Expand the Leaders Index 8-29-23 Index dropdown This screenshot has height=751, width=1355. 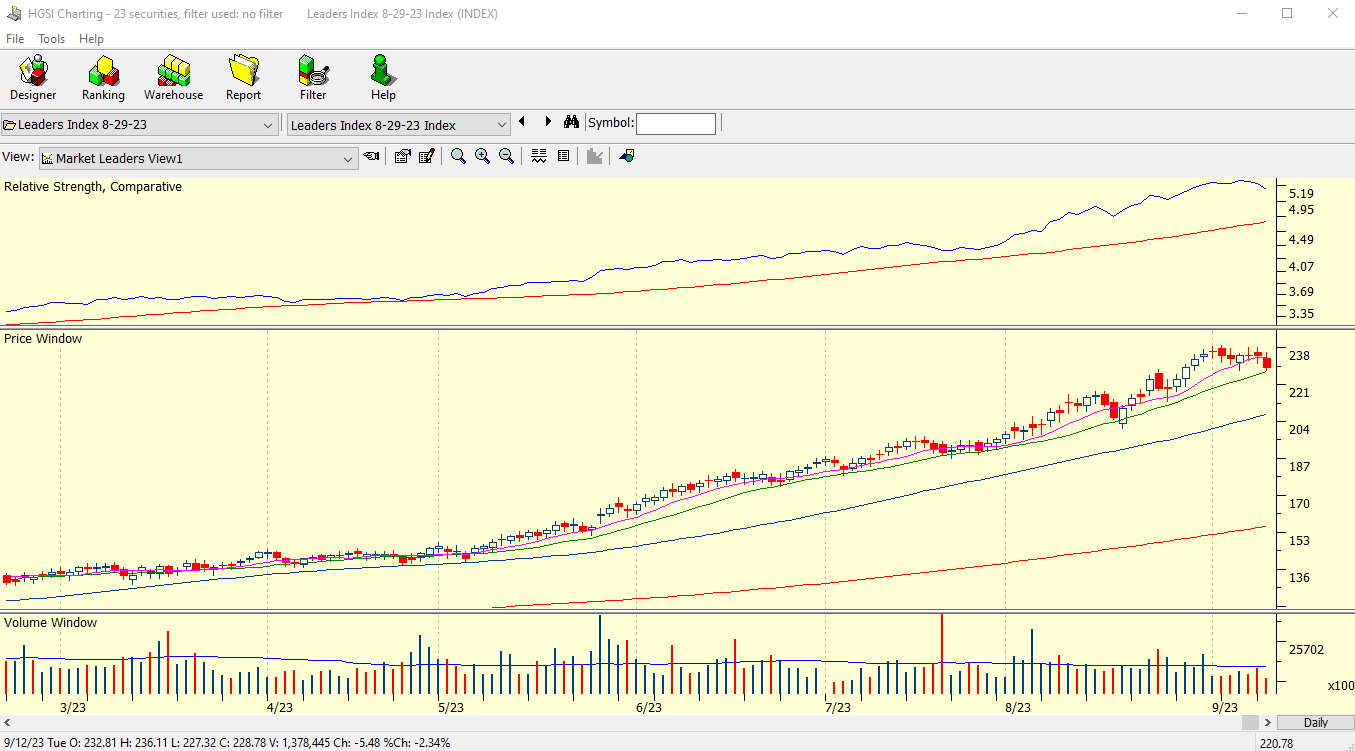(501, 125)
